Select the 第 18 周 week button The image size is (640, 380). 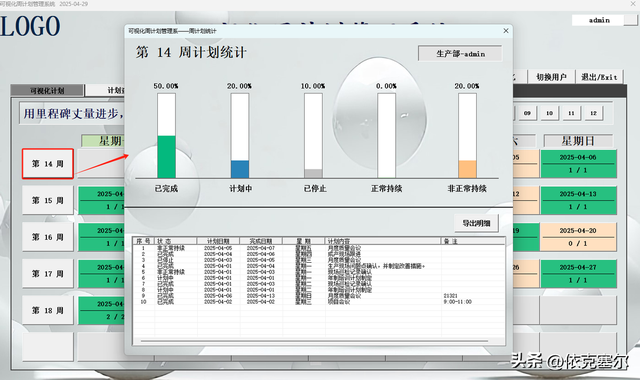[48, 311]
